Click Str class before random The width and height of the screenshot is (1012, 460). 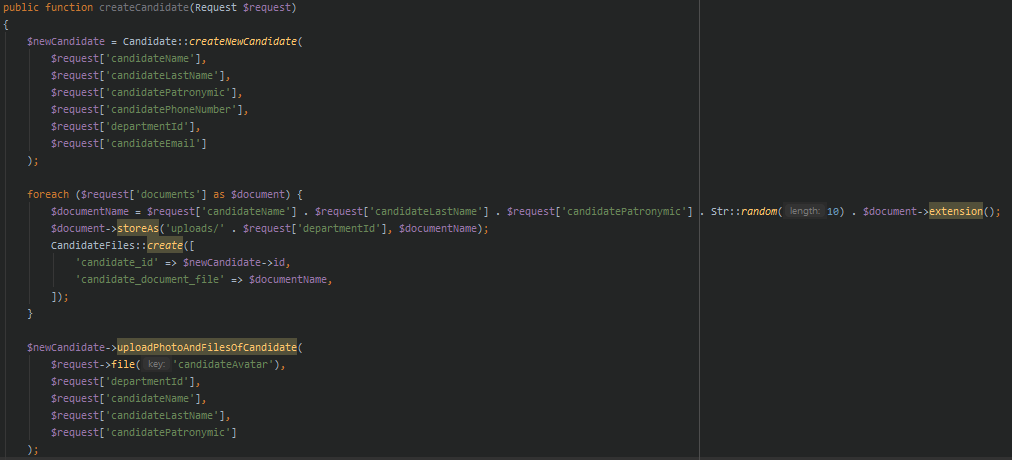point(720,212)
